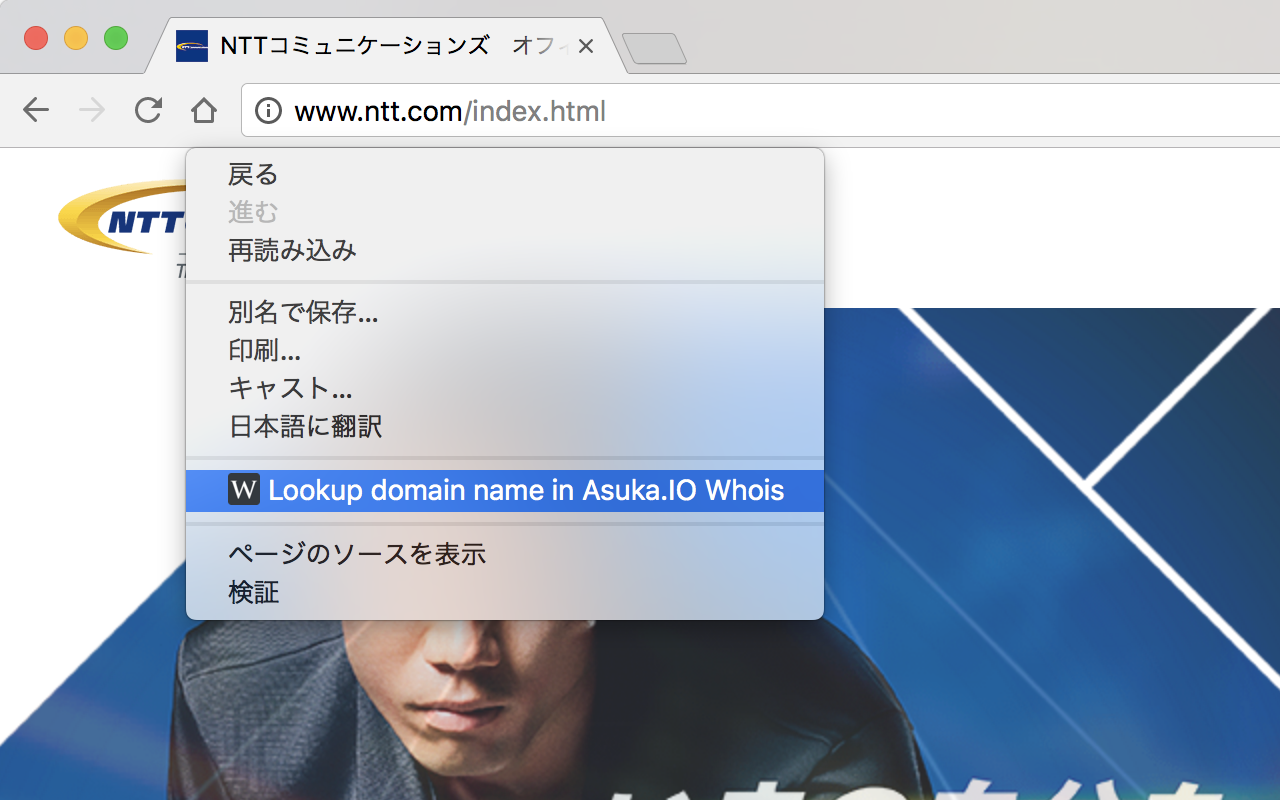Screen dimensions: 1280x800
Task: Click the NTT favicon on the browser tab
Action: 192,45
